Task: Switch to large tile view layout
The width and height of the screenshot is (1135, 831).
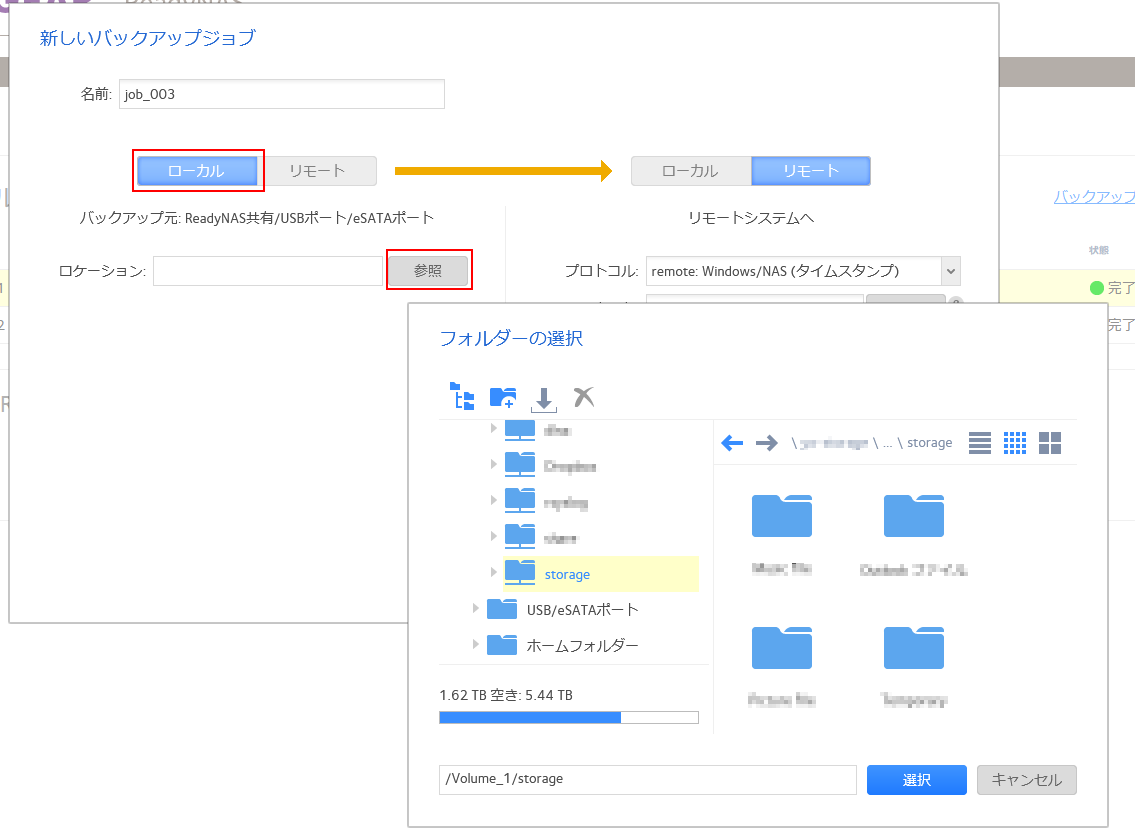Action: (1050, 443)
